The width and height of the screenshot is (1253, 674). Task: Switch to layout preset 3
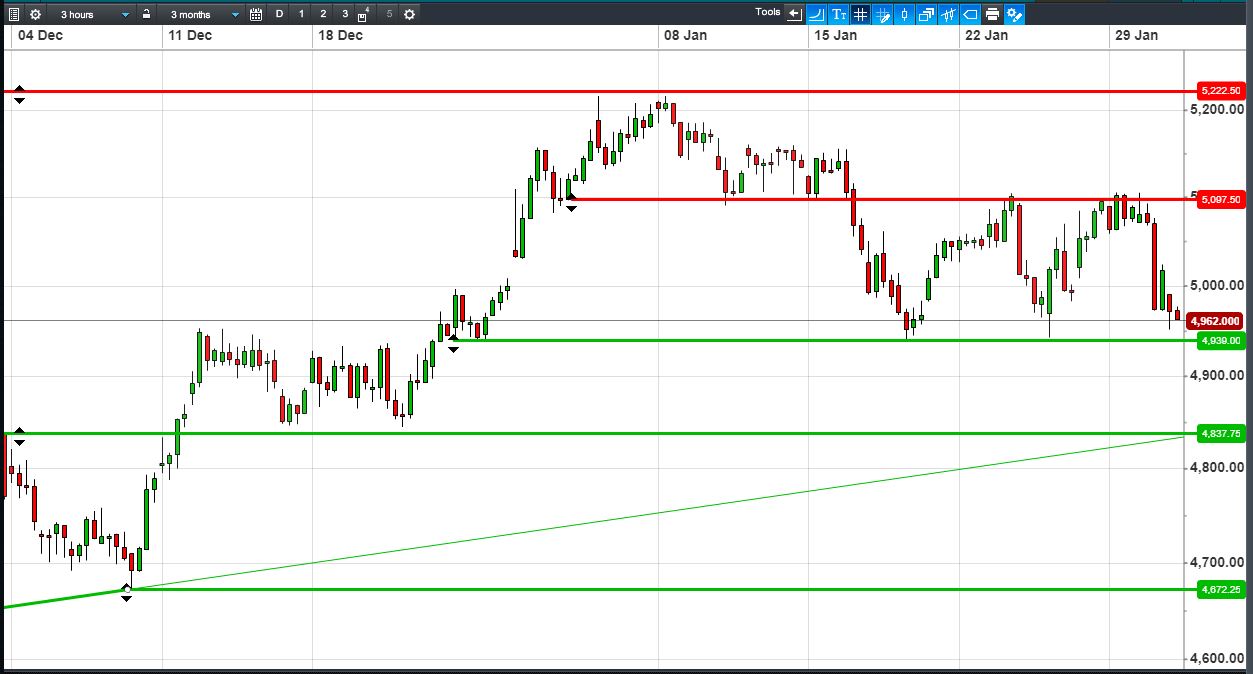345,14
